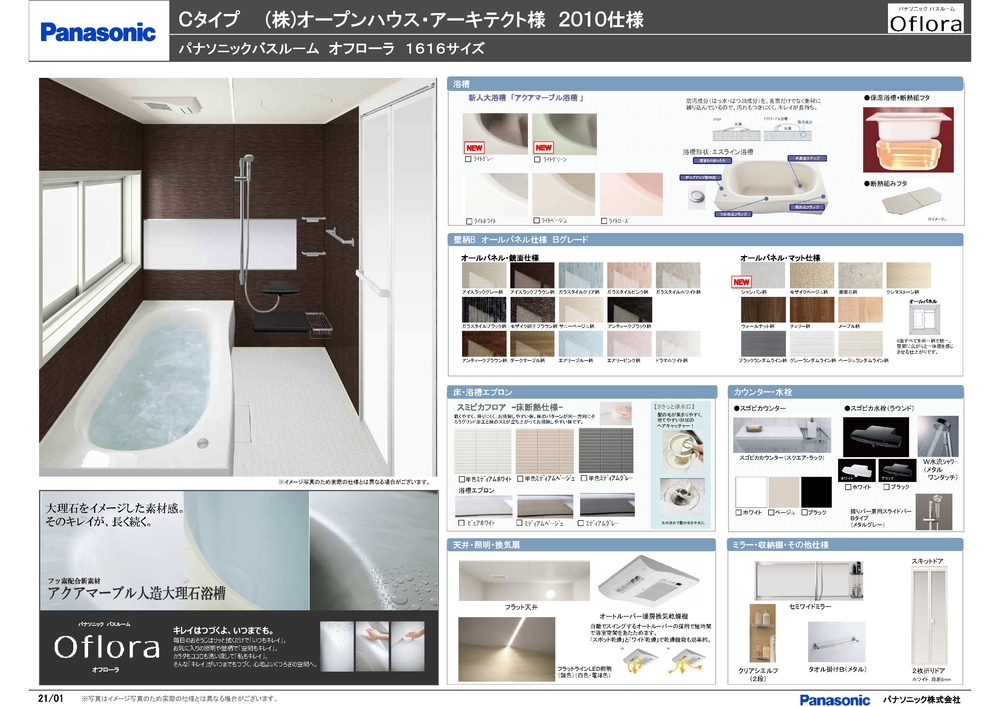The width and height of the screenshot is (1000, 707).
Task: Click the スミピカフロア －床断熱仕様－ heading
Action: (x=510, y=407)
